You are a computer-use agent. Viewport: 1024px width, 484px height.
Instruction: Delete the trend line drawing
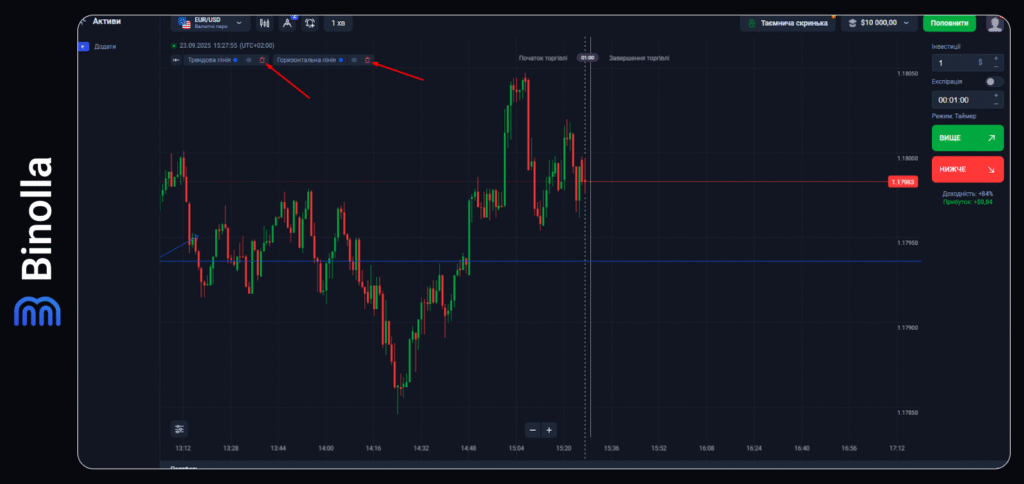coord(262,60)
